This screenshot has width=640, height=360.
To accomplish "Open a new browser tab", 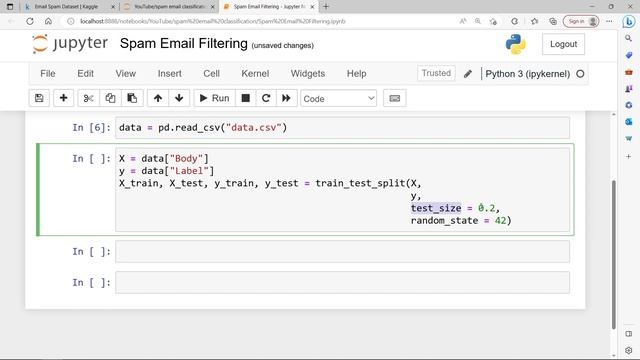I will click(326, 7).
